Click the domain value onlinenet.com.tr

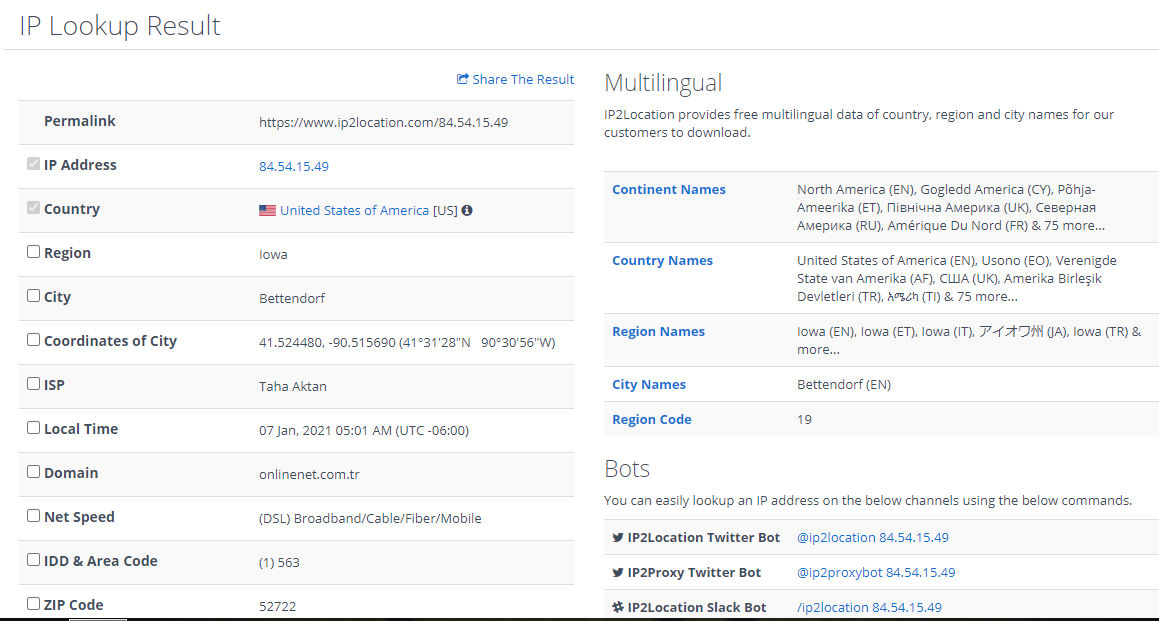click(x=310, y=474)
